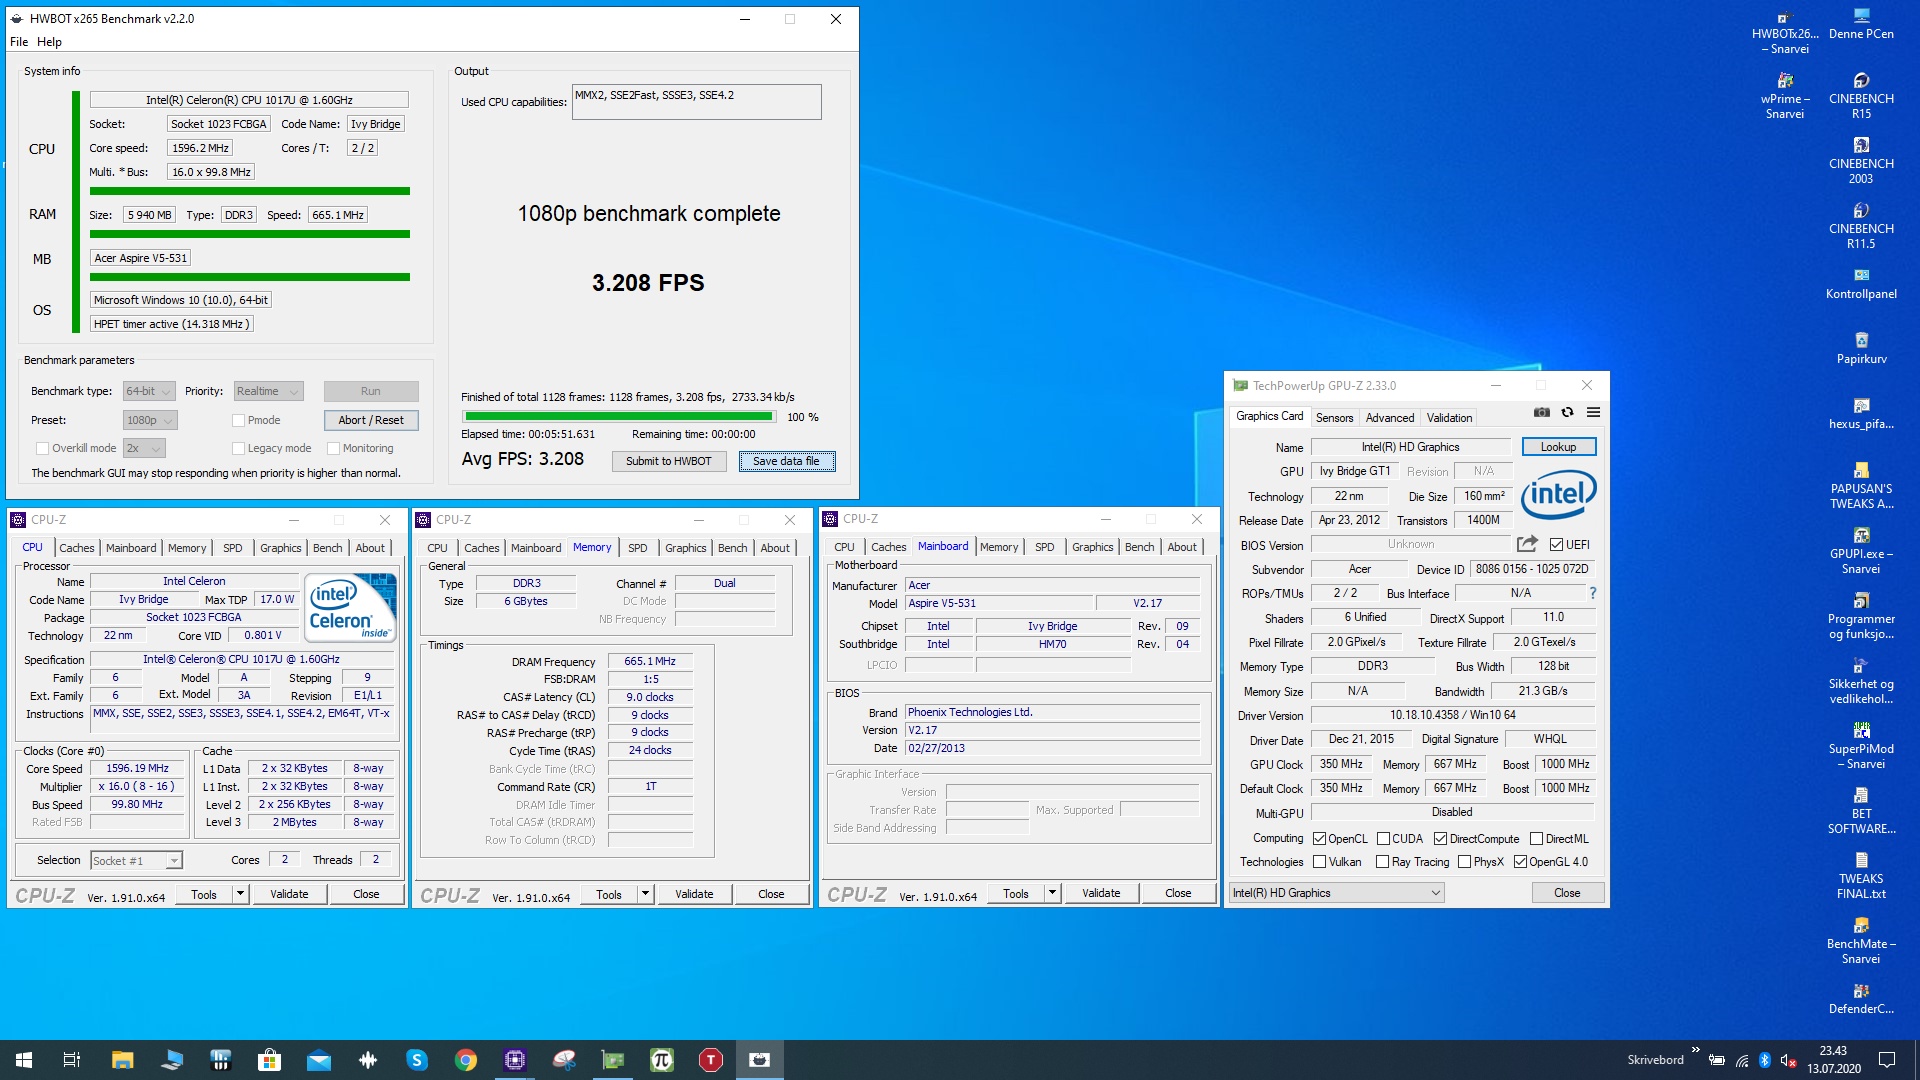Open the CPU-Z taskbar icon
Screen dimensions: 1920x1080
[515, 1060]
